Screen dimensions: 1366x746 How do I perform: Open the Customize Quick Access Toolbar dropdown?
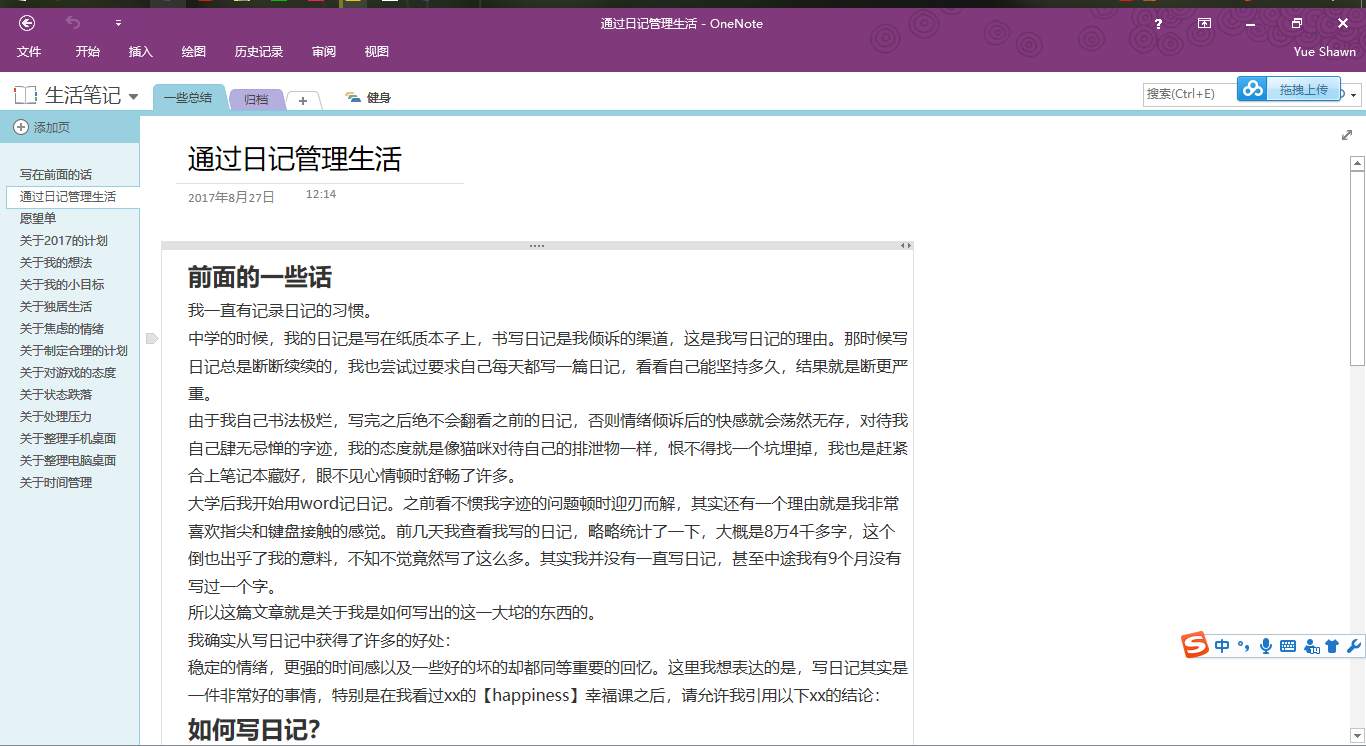(x=118, y=23)
